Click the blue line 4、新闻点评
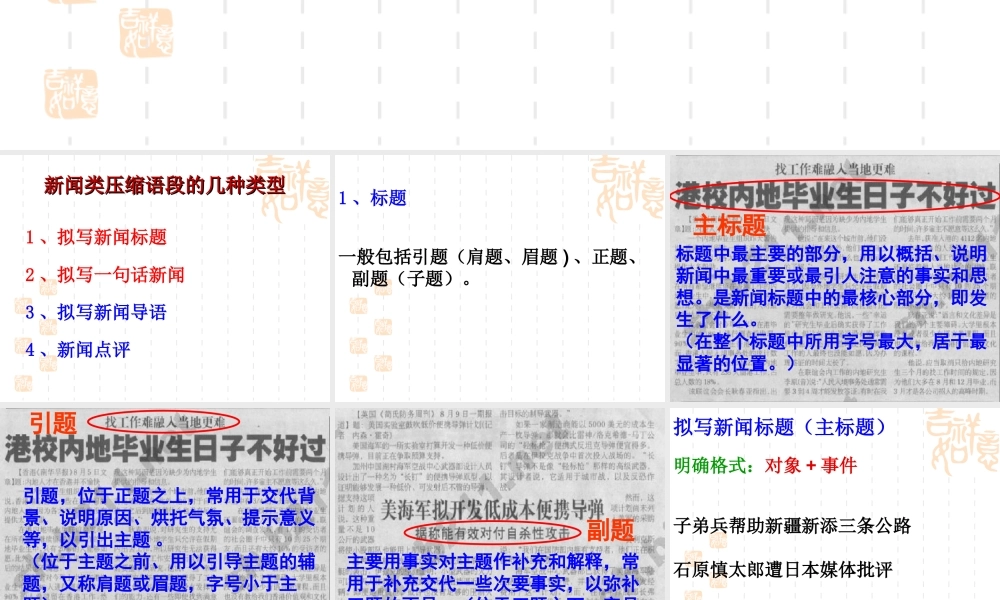Screen dimensions: 1000x600 click(77, 349)
